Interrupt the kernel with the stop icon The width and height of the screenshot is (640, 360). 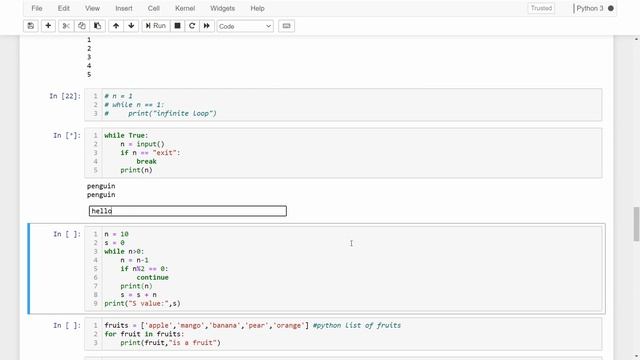coord(177,26)
